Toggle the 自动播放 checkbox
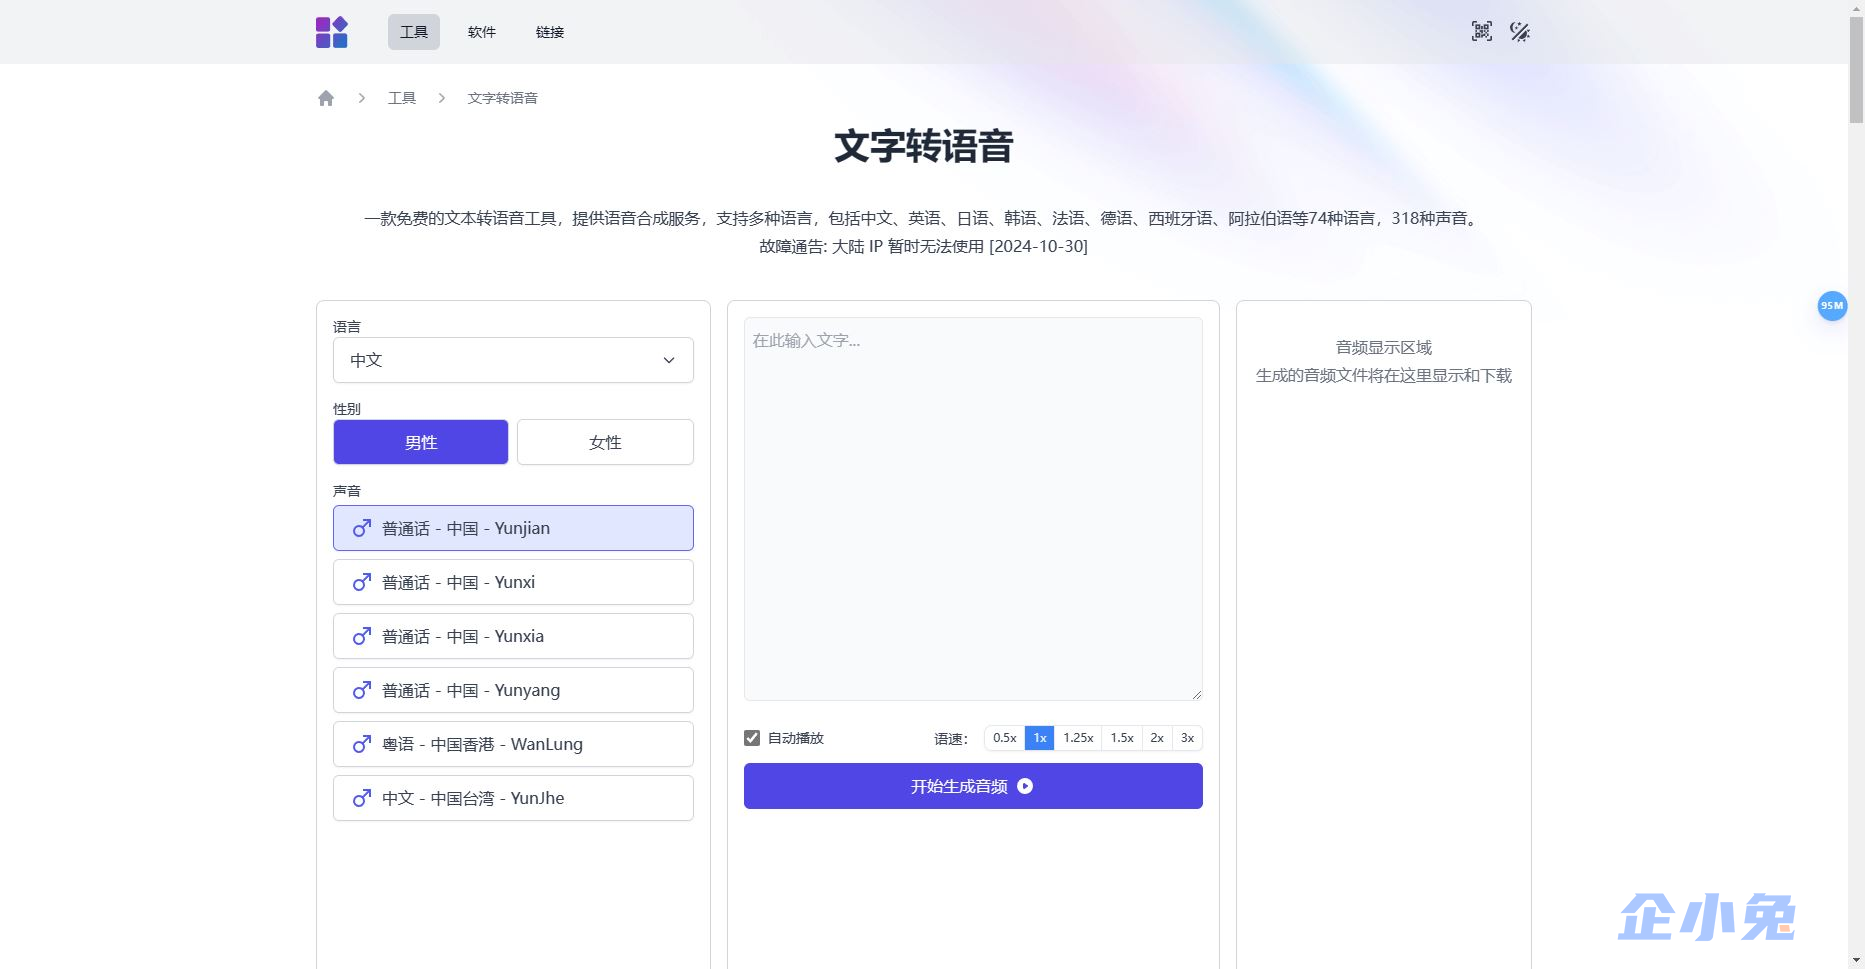The image size is (1865, 969). 752,738
